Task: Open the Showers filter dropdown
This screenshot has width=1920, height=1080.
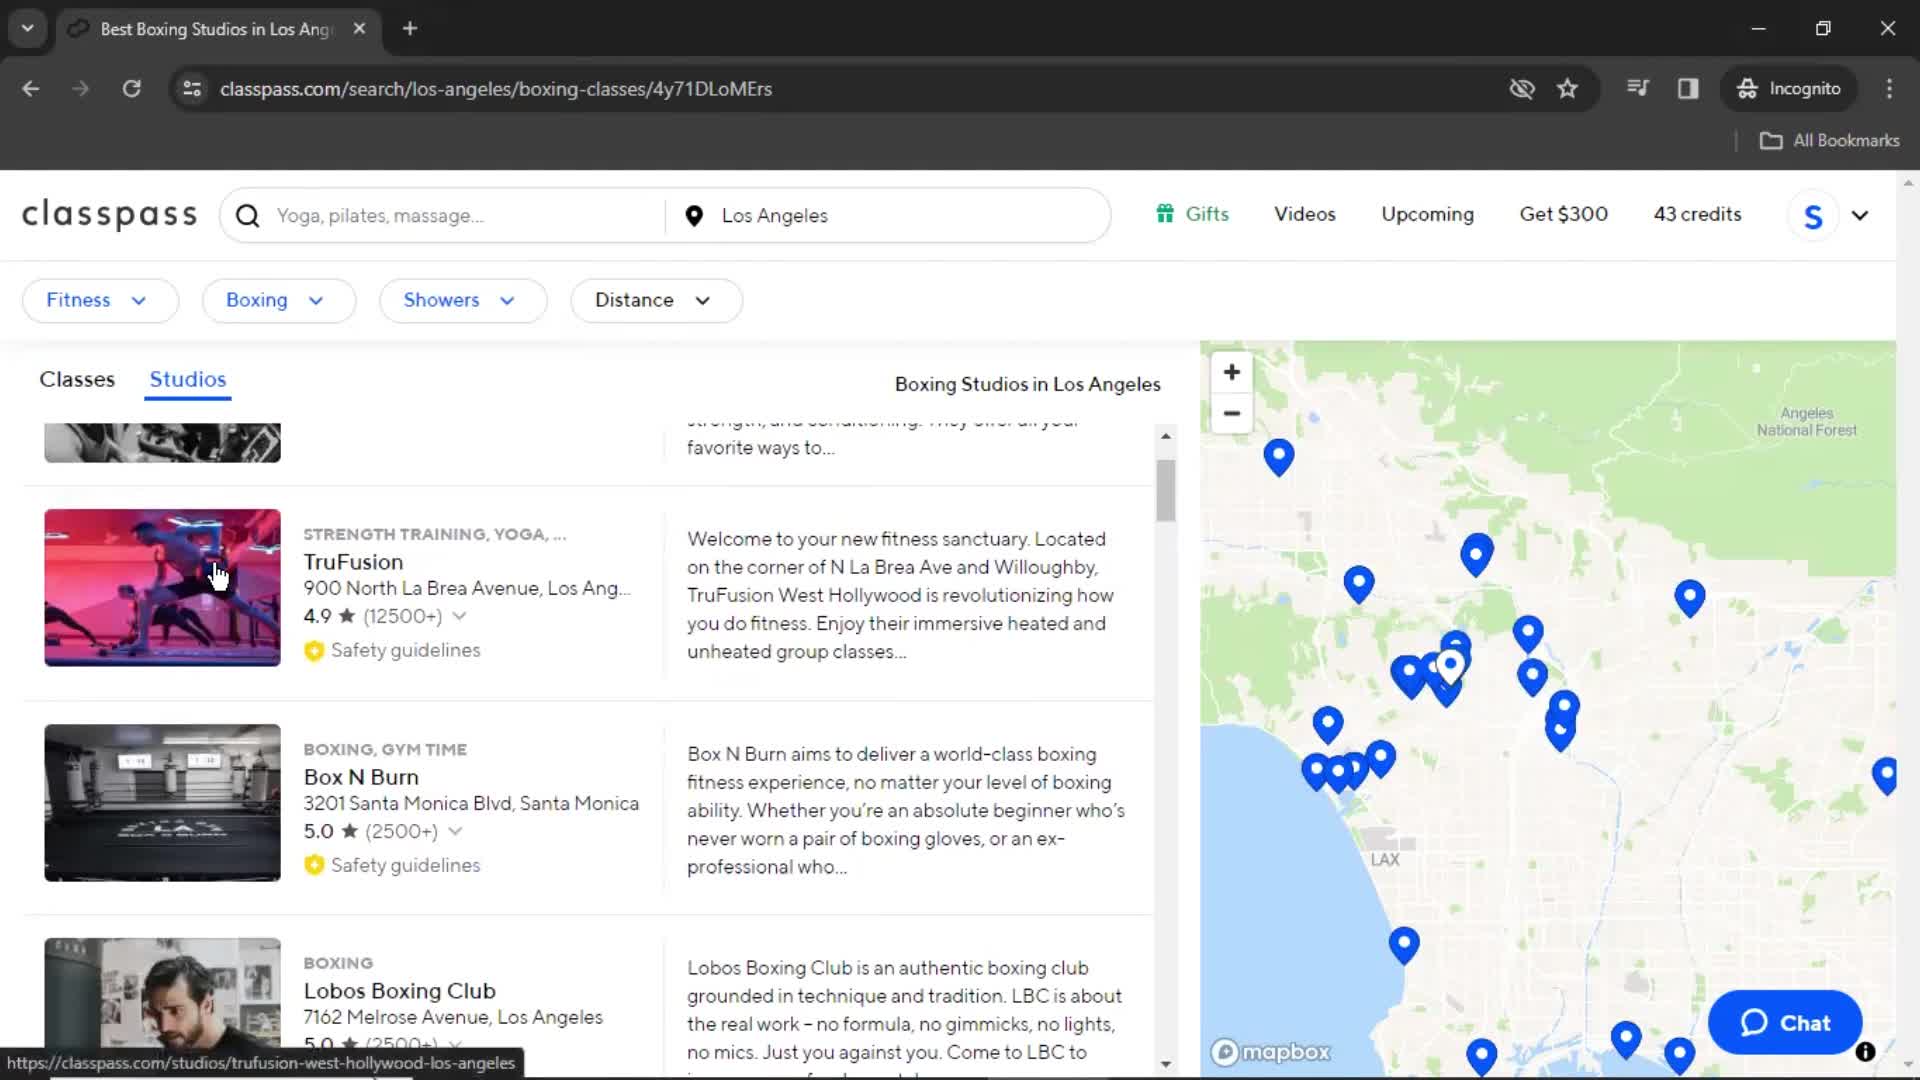Action: click(462, 301)
